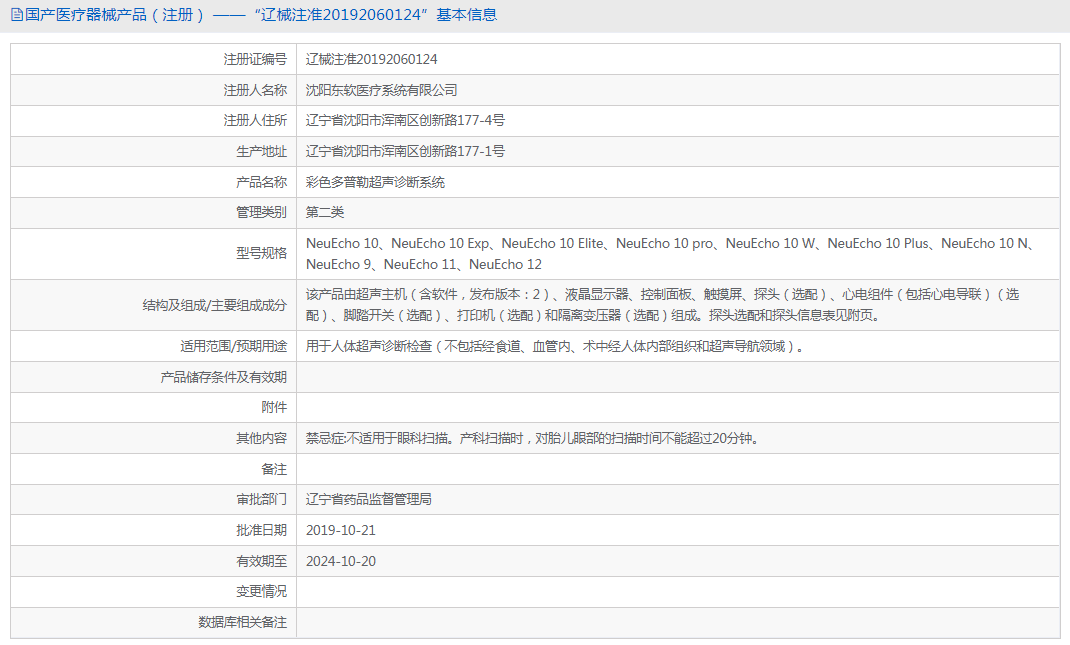The image size is (1070, 645).
Task: Select the production address 创新路177-1号 cell
Action: coord(404,151)
